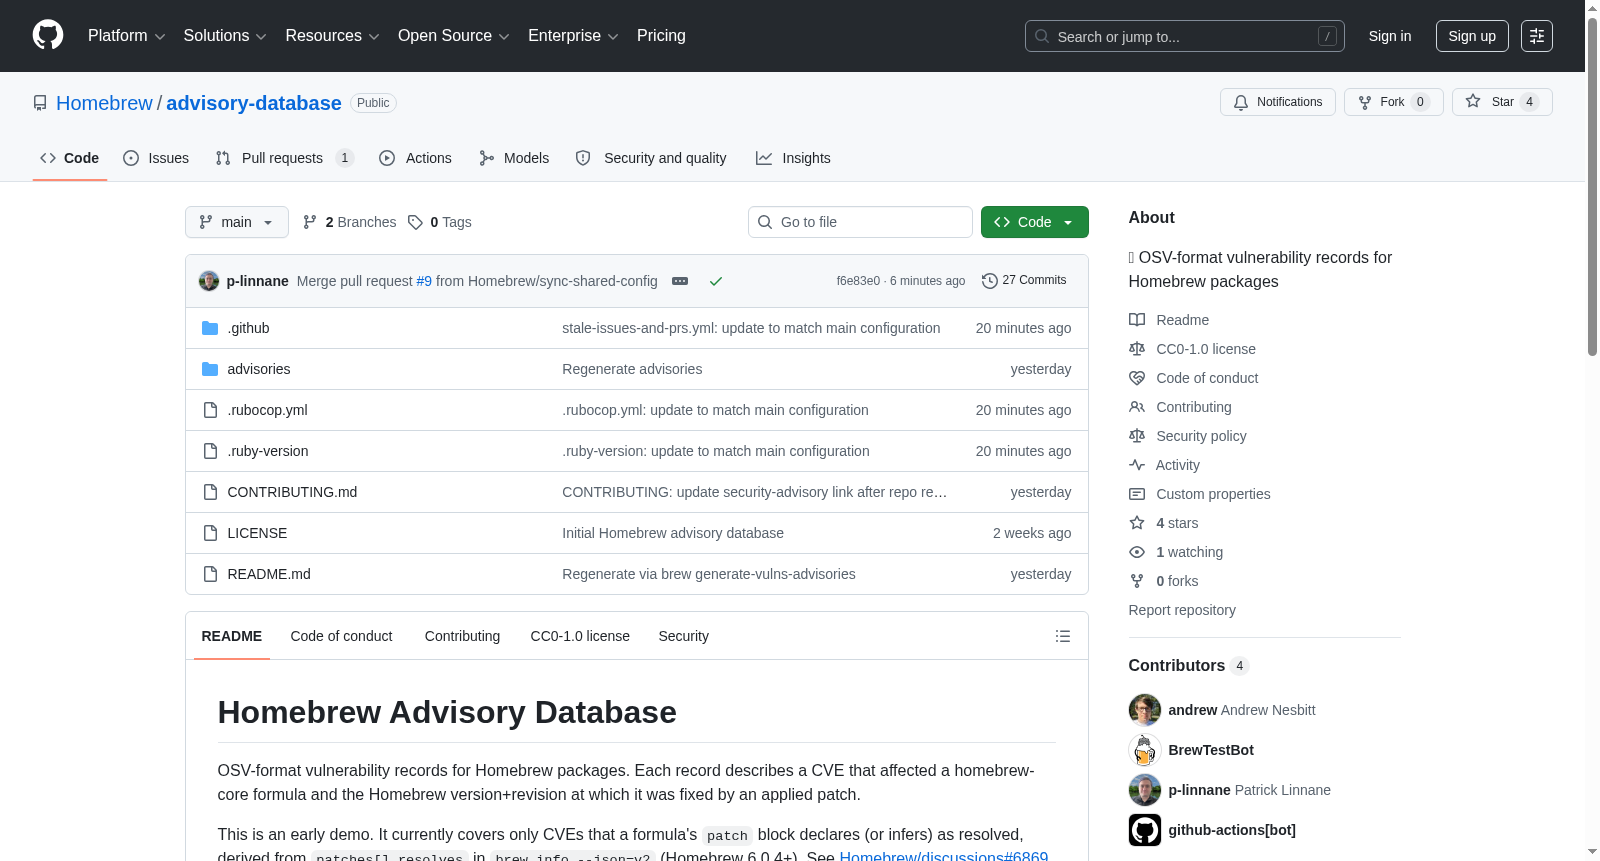Open github-actions[bot] avatar
Image resolution: width=1600 pixels, height=861 pixels.
pos(1145,830)
